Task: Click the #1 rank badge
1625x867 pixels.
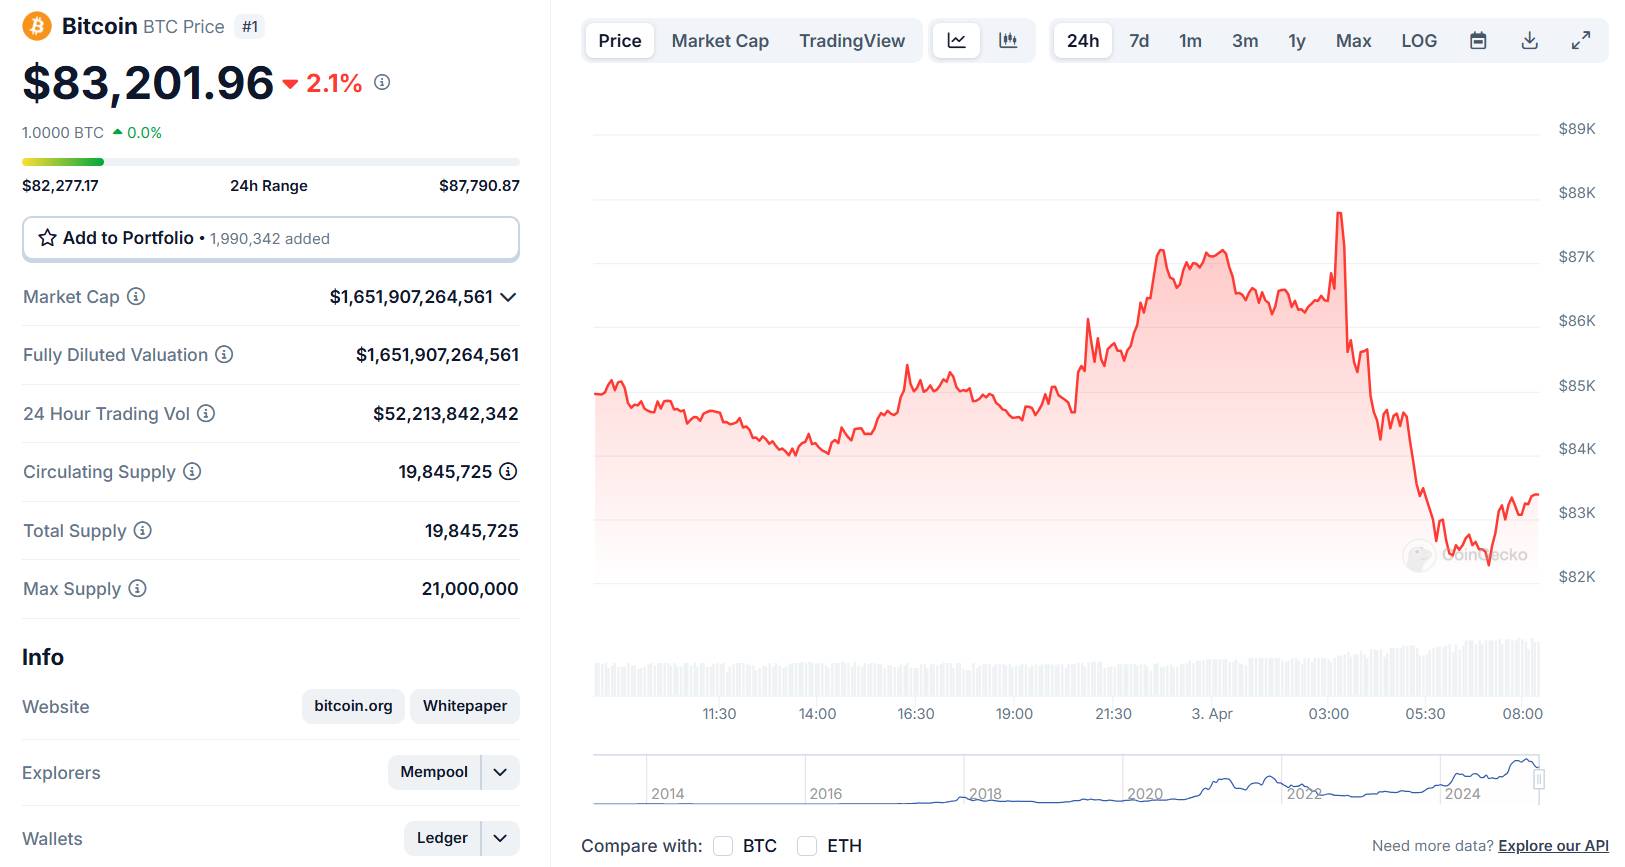Action: (250, 27)
